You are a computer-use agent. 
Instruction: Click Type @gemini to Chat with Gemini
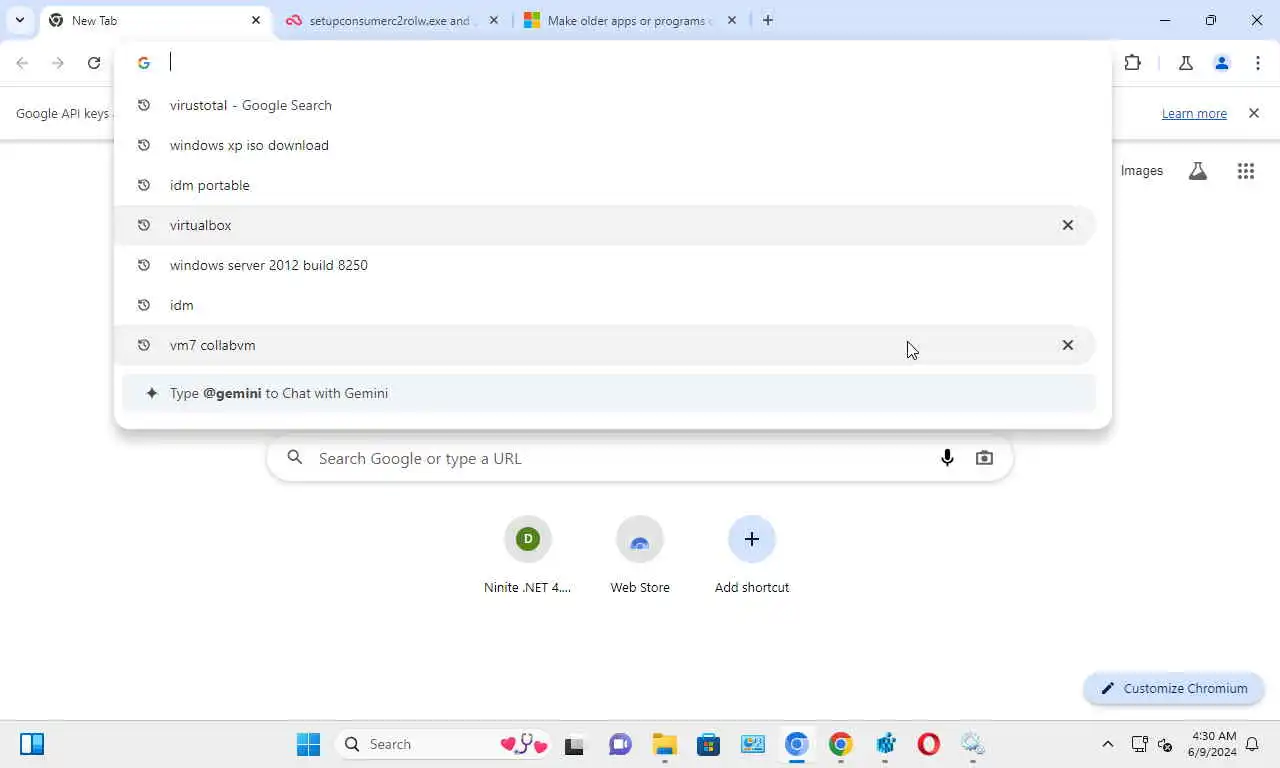[609, 393]
